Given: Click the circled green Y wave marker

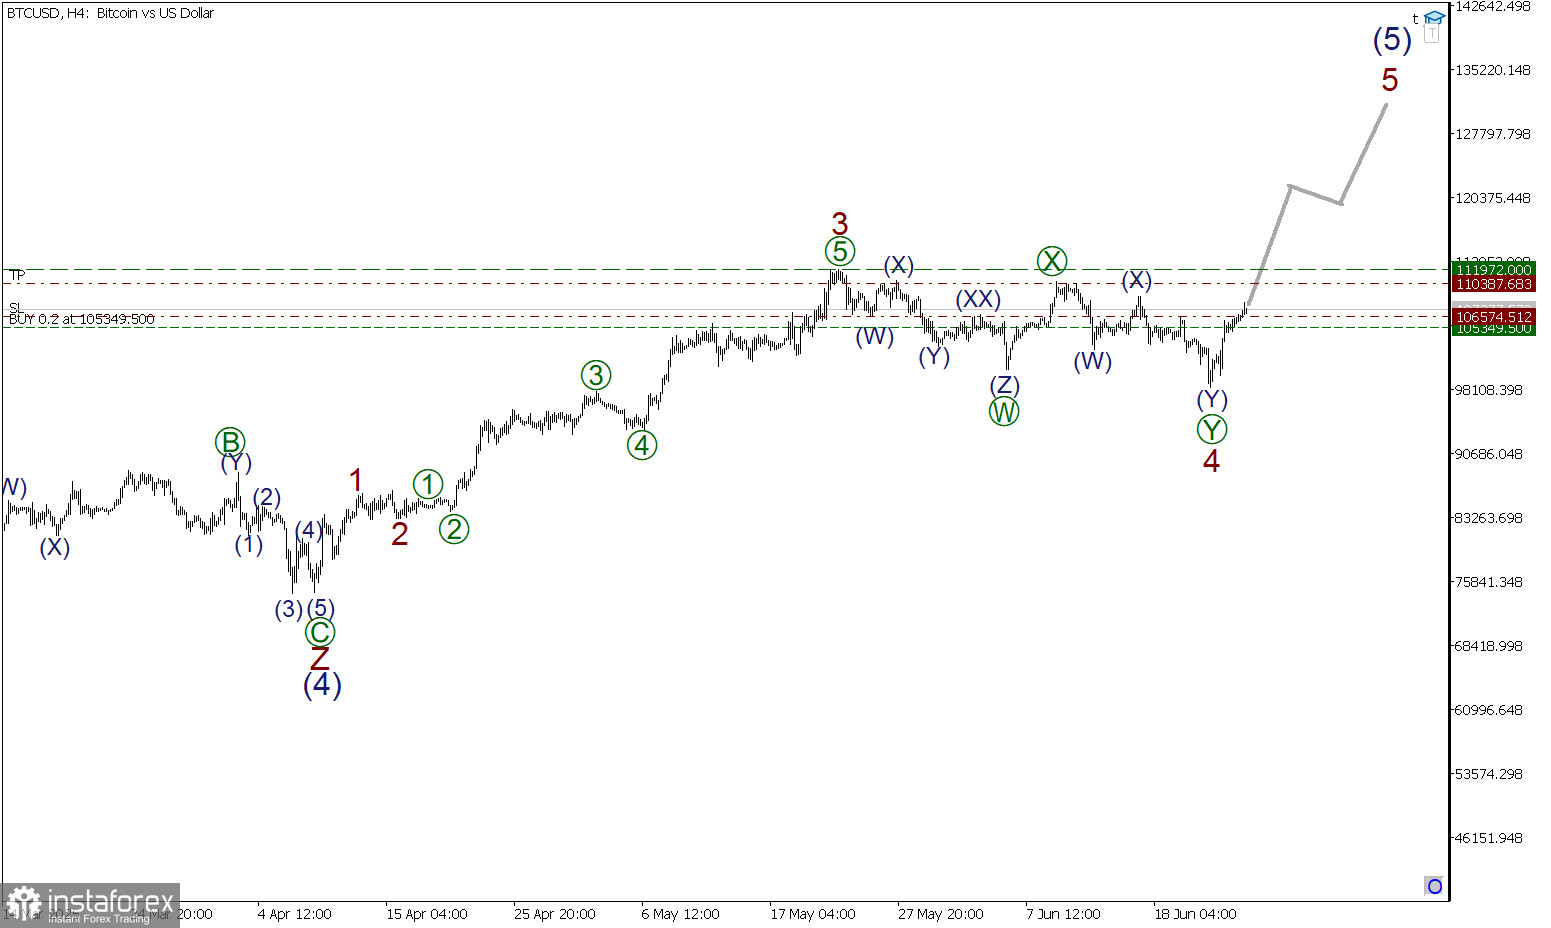Looking at the screenshot, I should 1212,430.
